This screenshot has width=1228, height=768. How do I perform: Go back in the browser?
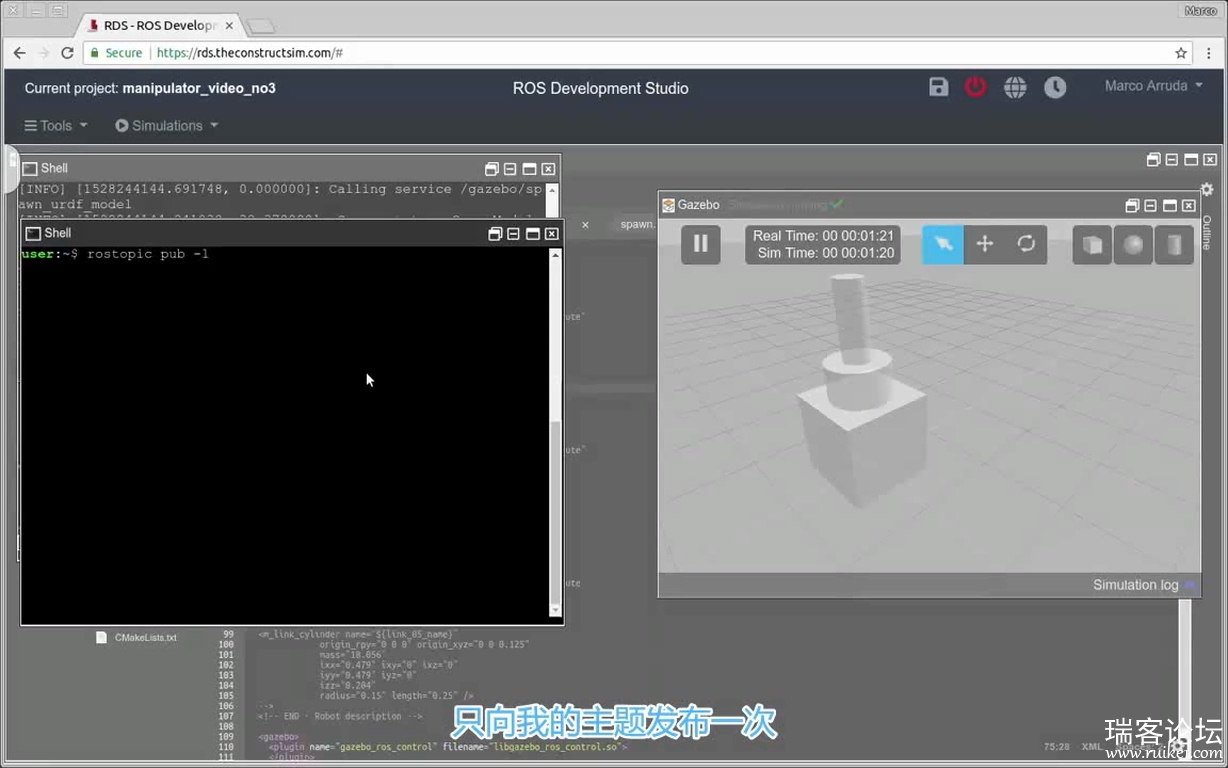(20, 53)
